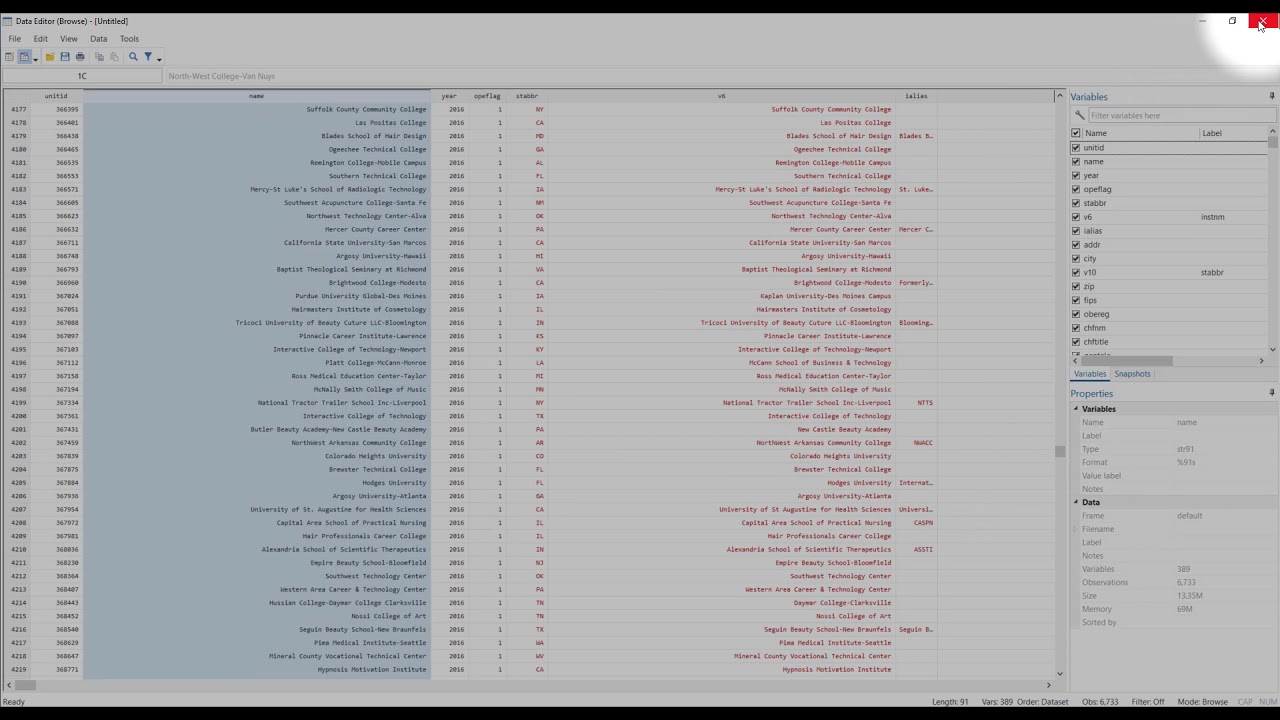Open the dropdown arrow beside the filter funnel
Screen dimensions: 1280x720
(159, 58)
